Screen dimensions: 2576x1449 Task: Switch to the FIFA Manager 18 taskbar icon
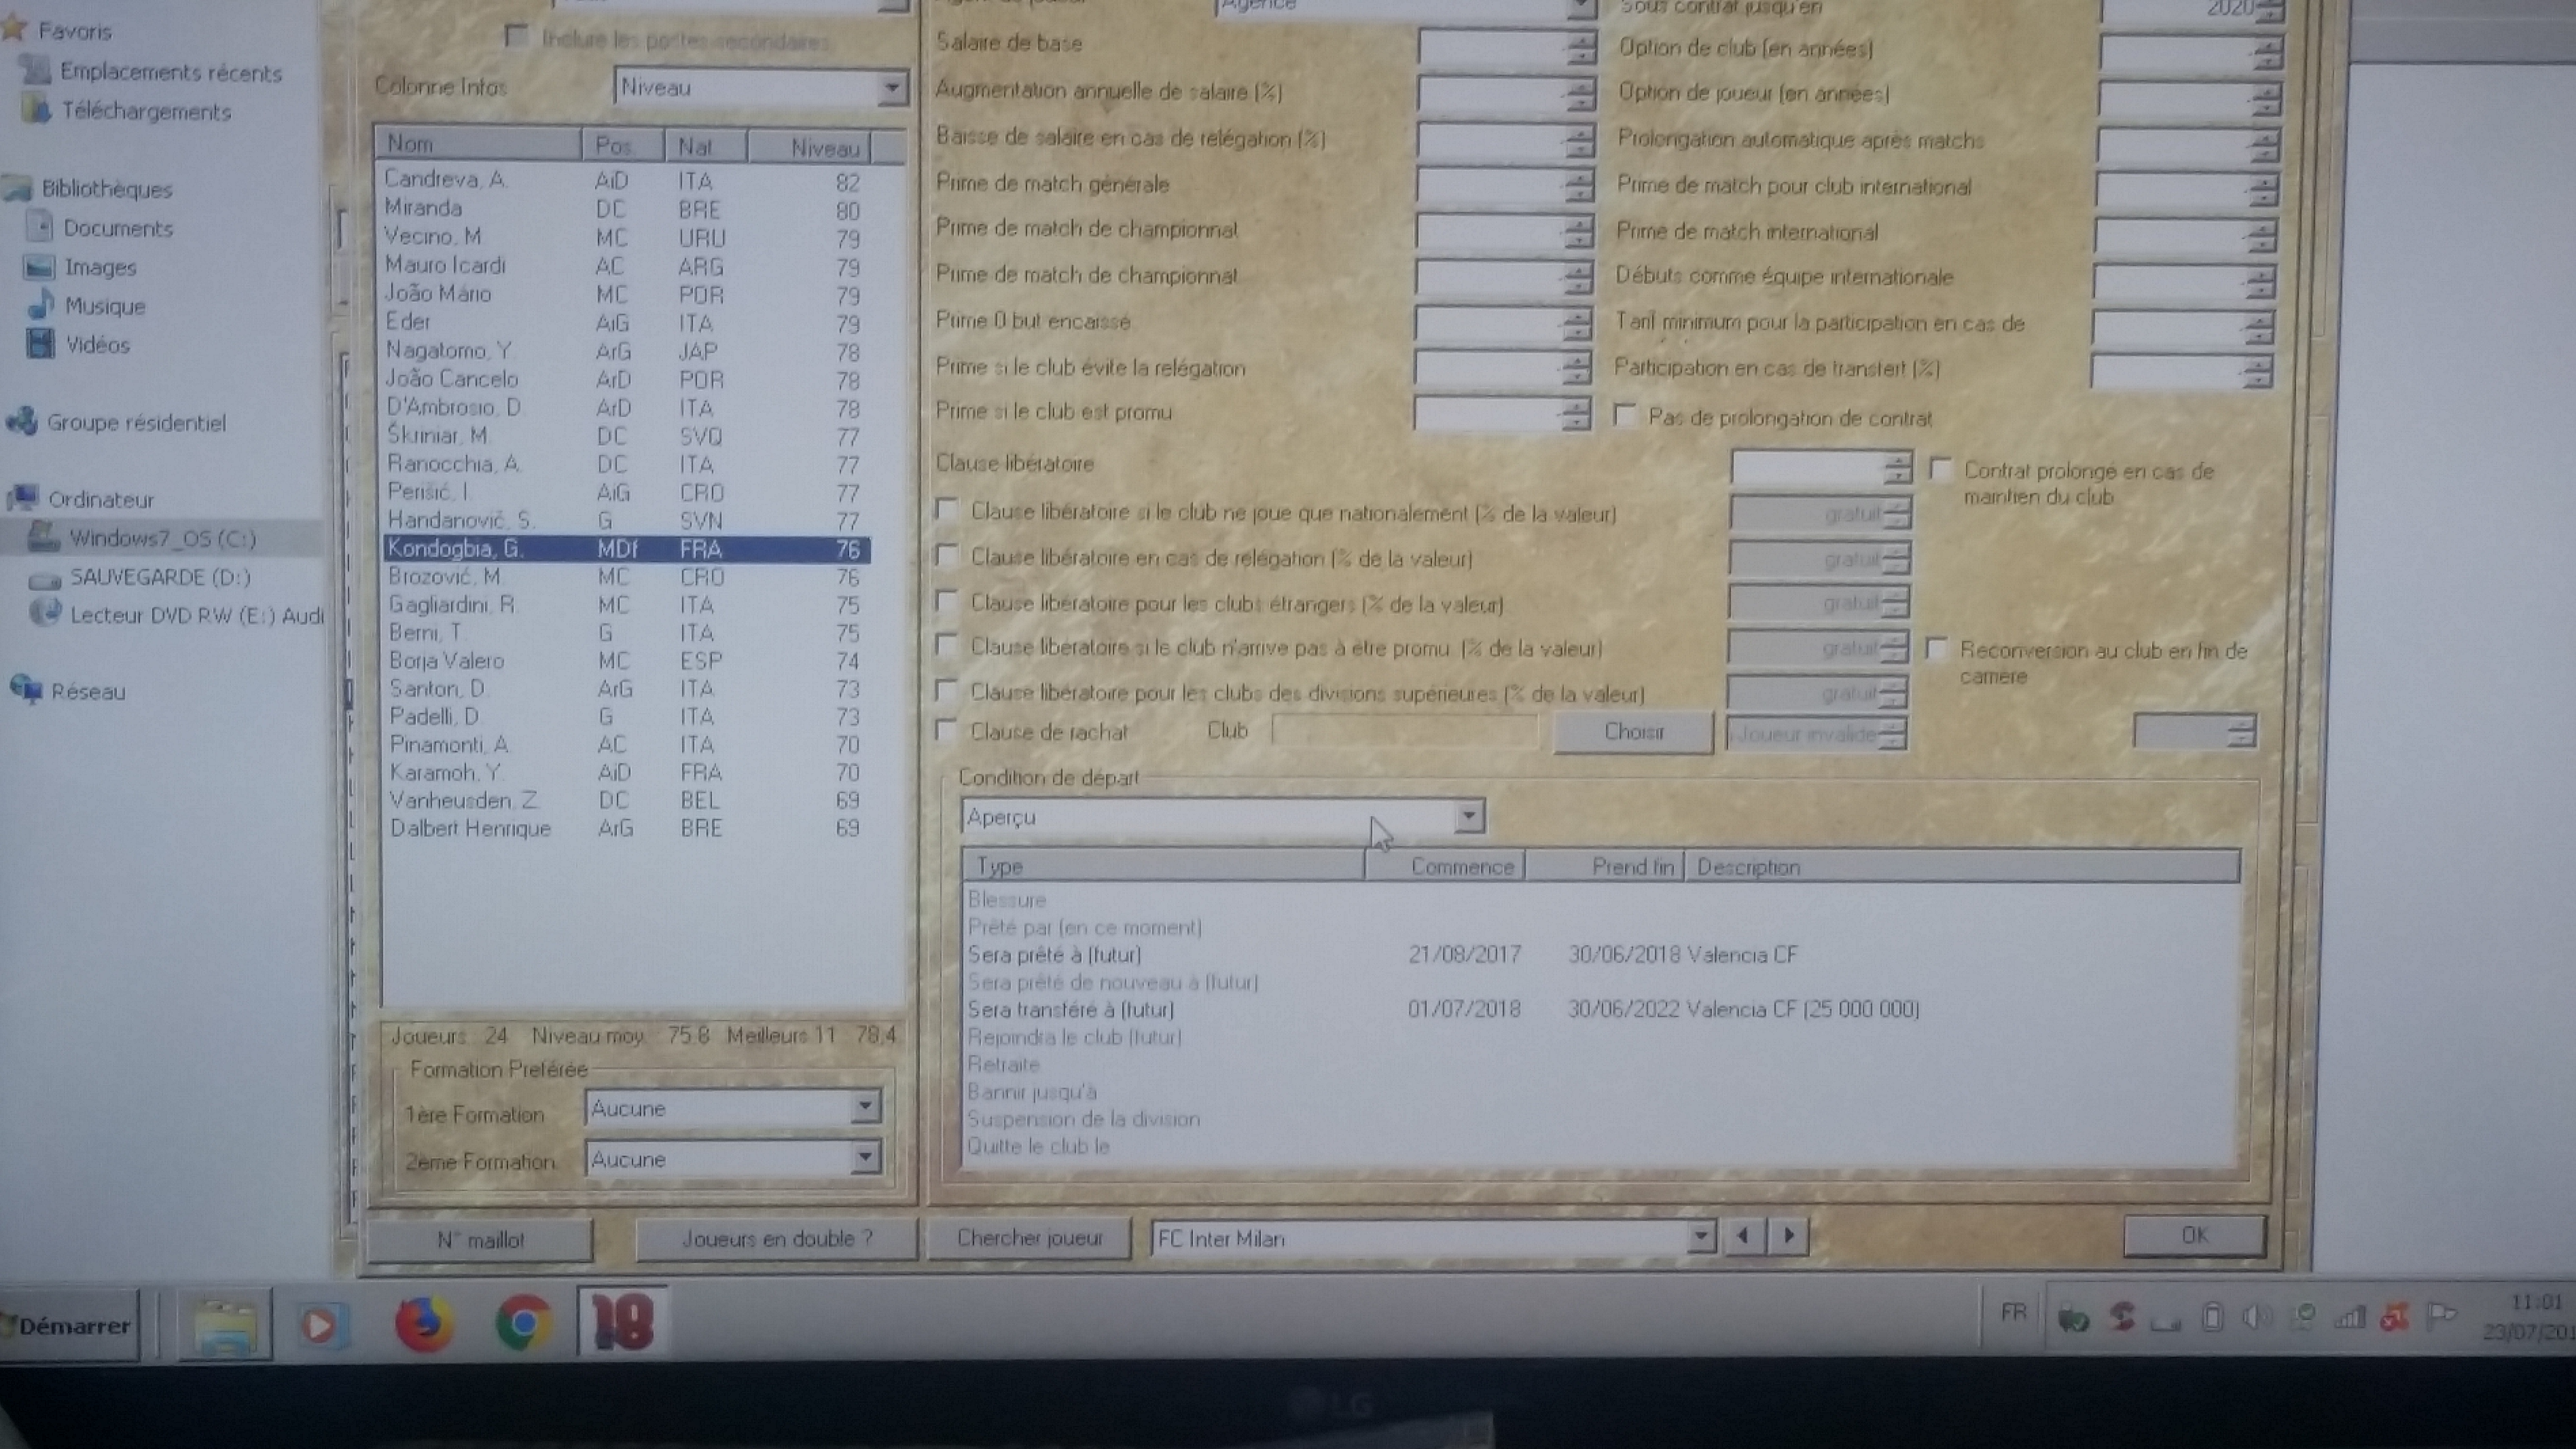point(622,1321)
